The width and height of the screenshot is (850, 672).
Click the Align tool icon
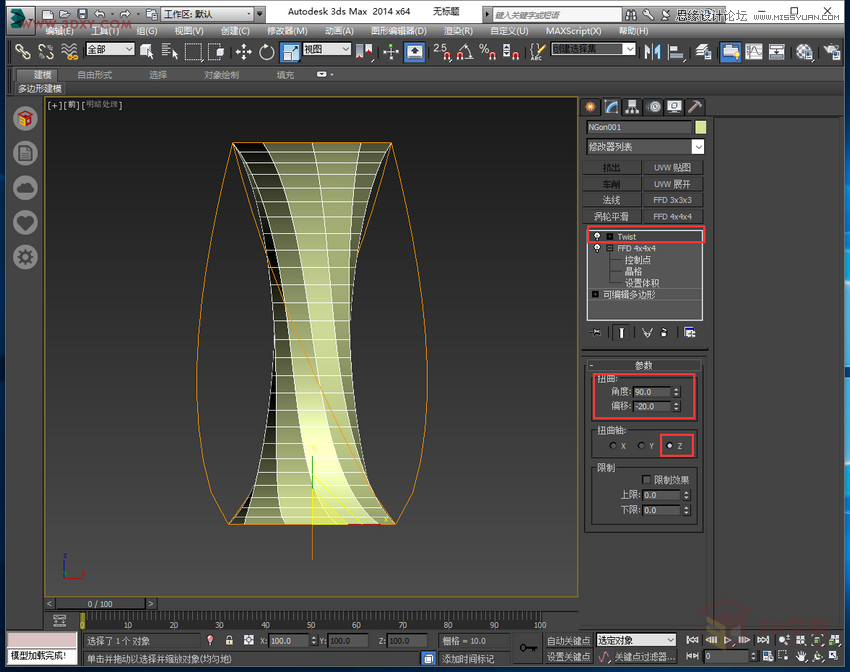pyautogui.click(x=676, y=51)
